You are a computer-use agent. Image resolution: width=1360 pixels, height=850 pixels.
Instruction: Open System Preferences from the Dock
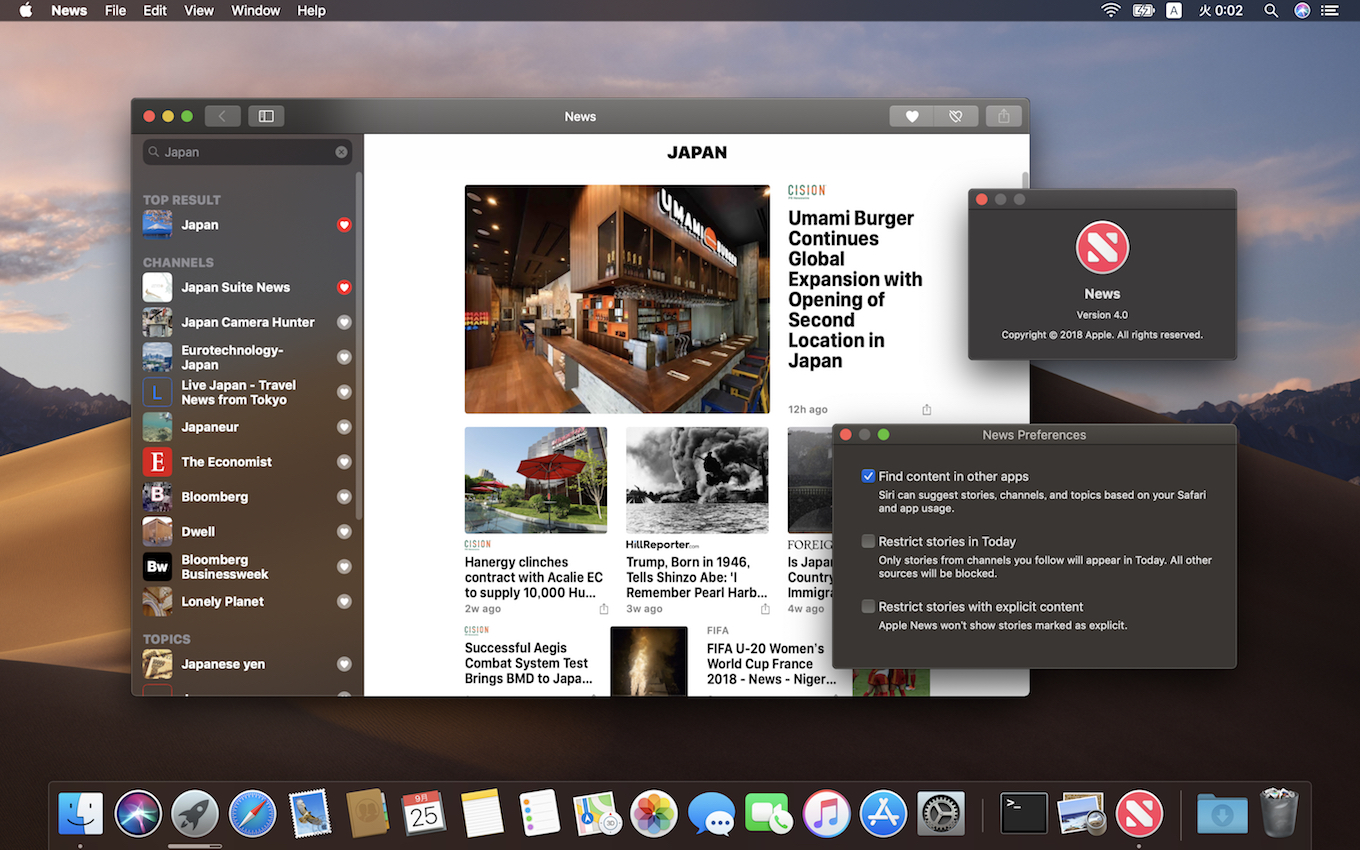(940, 814)
